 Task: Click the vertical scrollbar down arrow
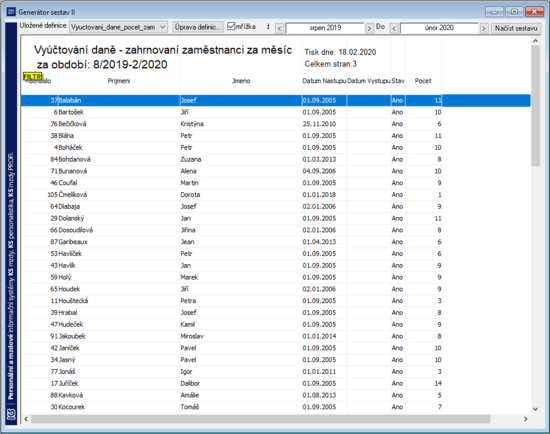[x=535, y=409]
